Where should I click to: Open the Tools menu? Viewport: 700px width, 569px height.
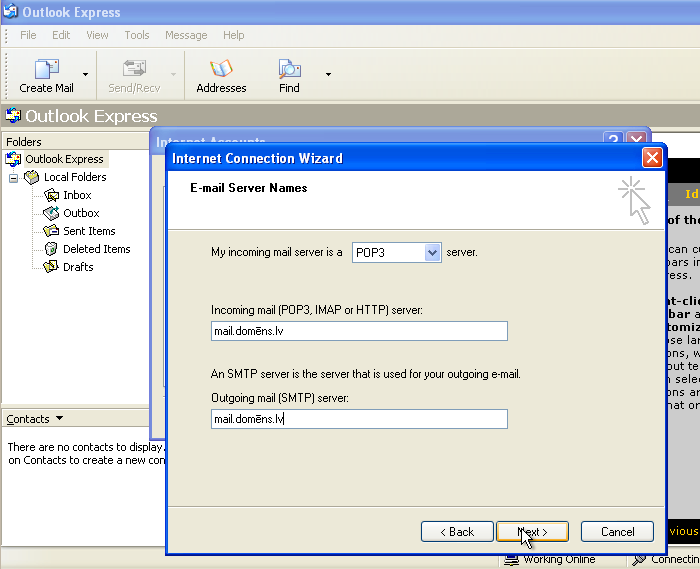[137, 35]
